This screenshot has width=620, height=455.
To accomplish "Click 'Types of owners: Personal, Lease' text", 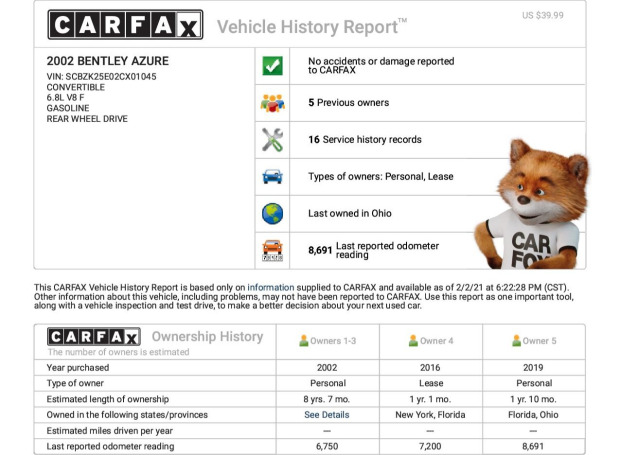I will click(x=380, y=176).
